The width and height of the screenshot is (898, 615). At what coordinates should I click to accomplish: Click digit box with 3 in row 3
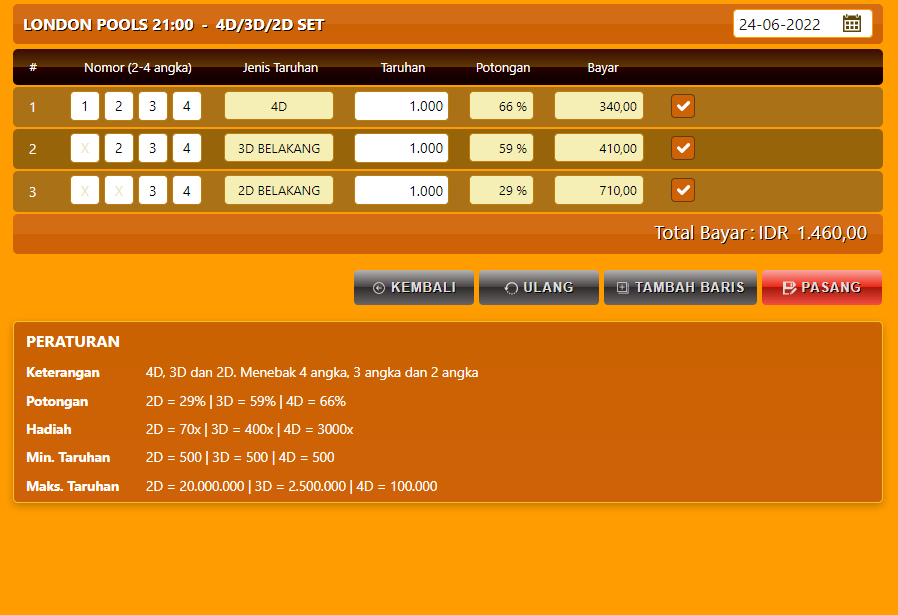(152, 190)
